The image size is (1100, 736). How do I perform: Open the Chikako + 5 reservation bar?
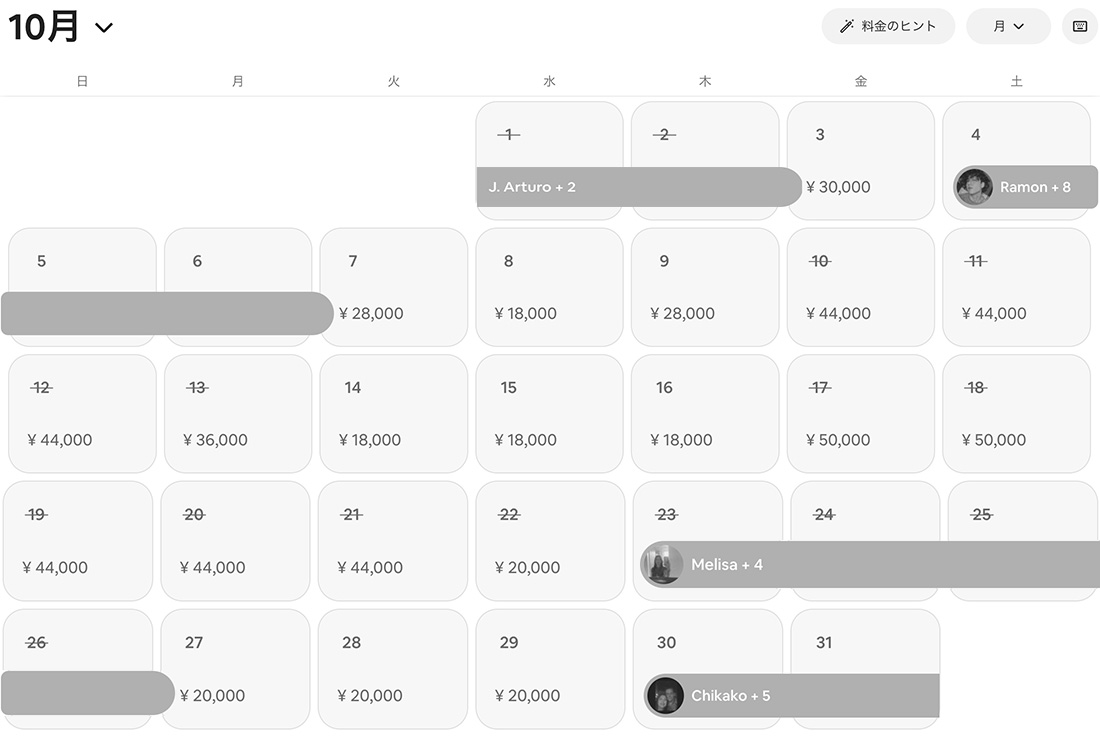pos(820,695)
